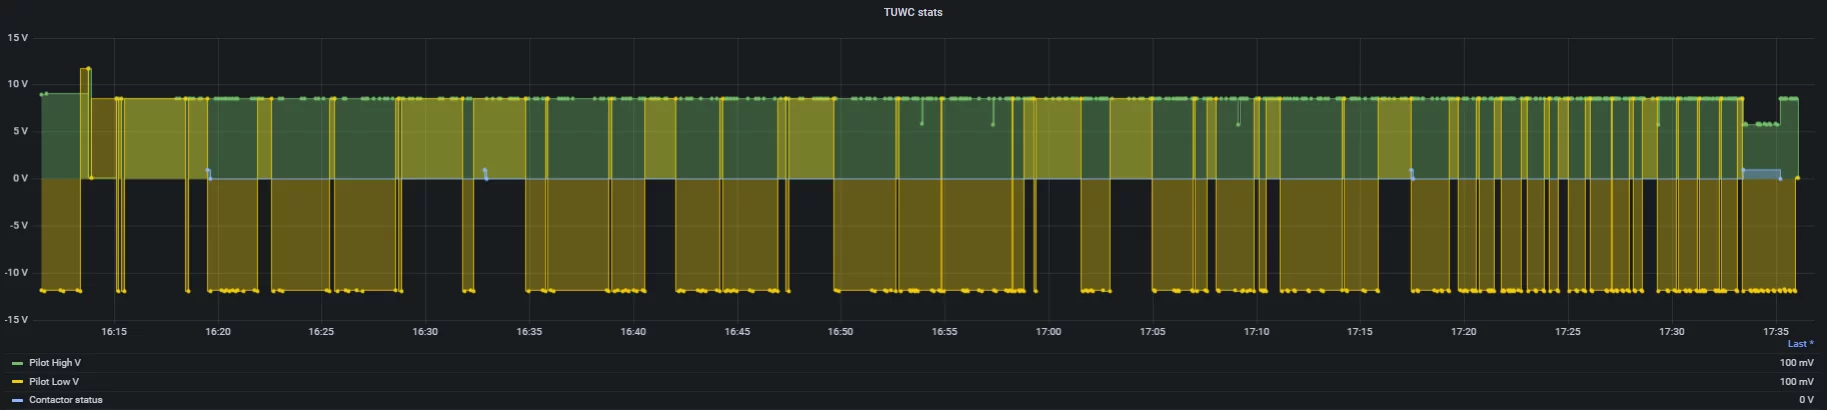Click the Pilot High V last value 100 mV
This screenshot has width=1827, height=410.
1796,363
